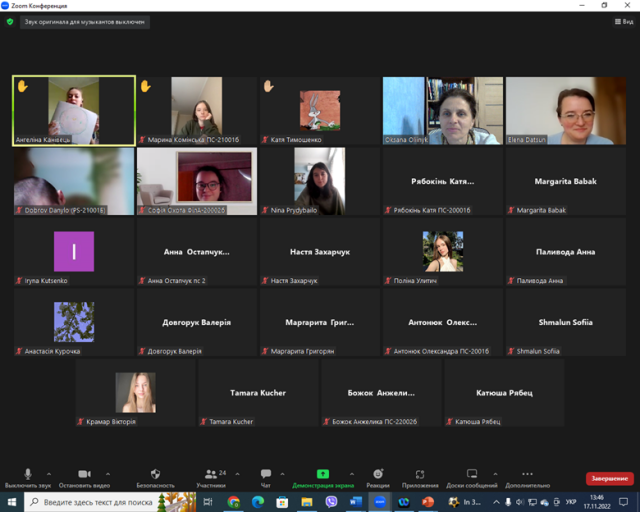Viewport: 640px width, 512px height.
Task: Click the green encryption shield icon
Action: (10, 22)
